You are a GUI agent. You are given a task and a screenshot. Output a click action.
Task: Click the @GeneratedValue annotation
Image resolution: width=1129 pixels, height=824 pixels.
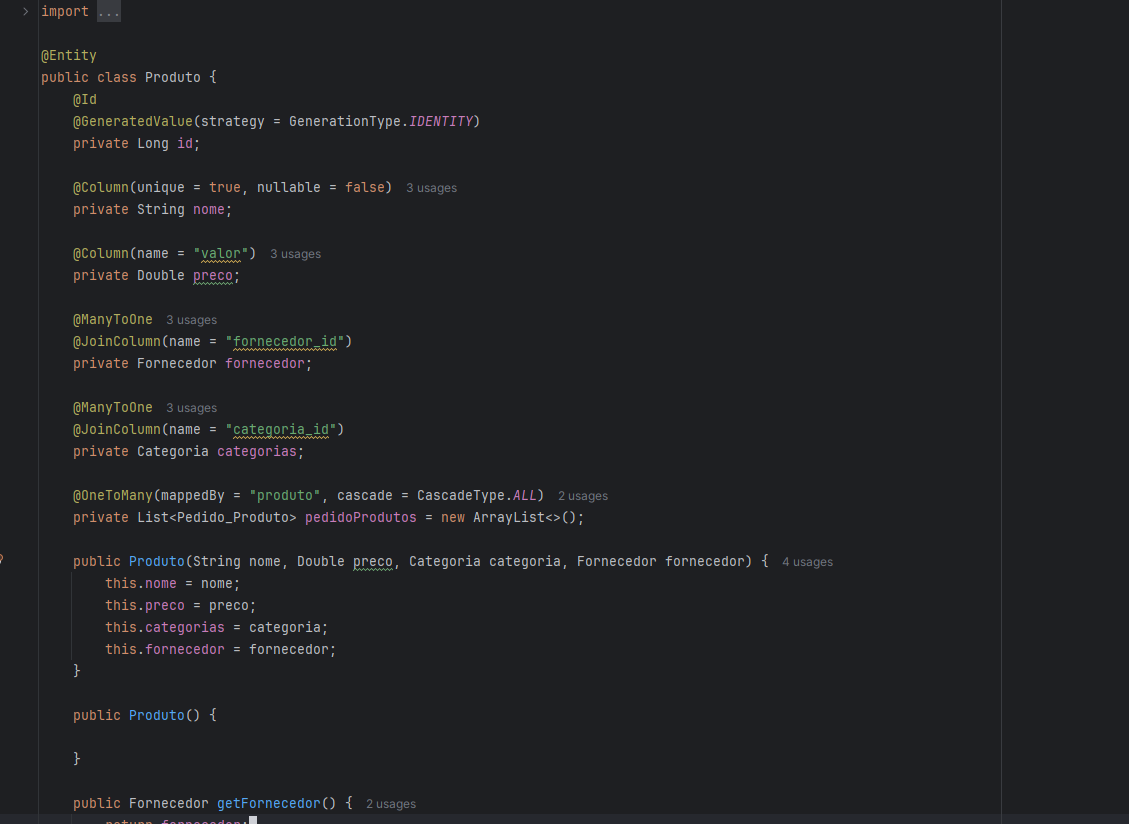[132, 121]
